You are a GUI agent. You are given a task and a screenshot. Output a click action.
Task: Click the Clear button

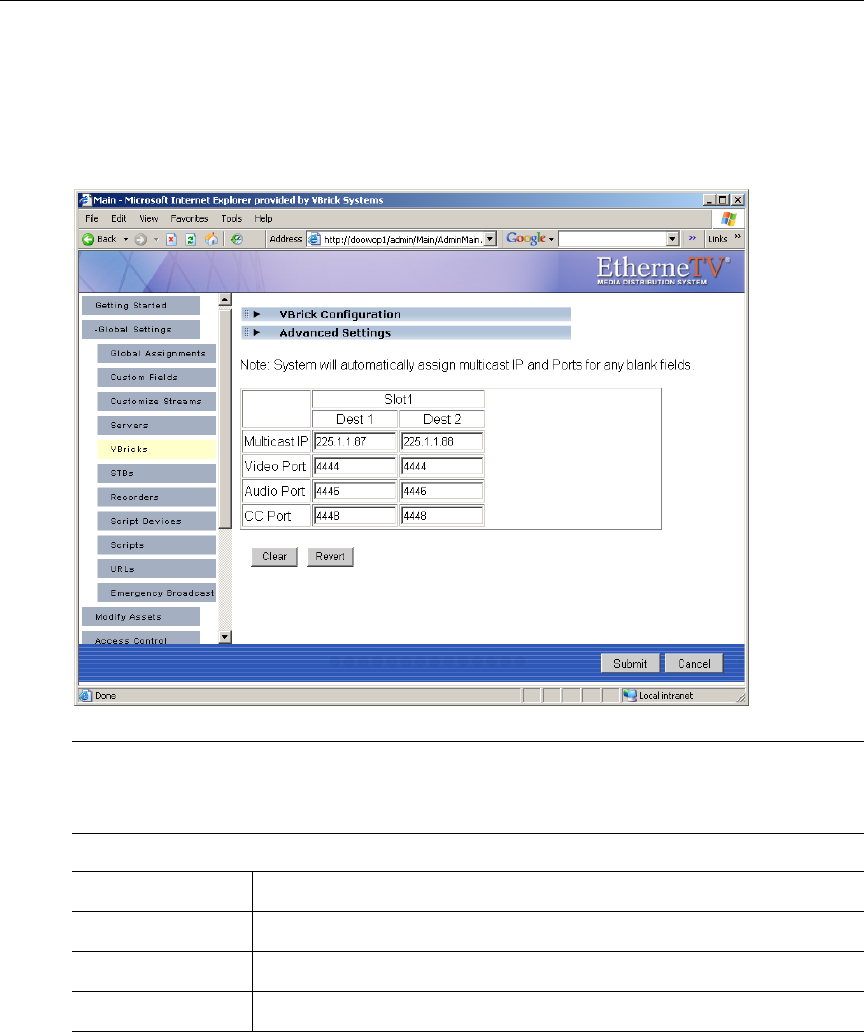[x=274, y=557]
